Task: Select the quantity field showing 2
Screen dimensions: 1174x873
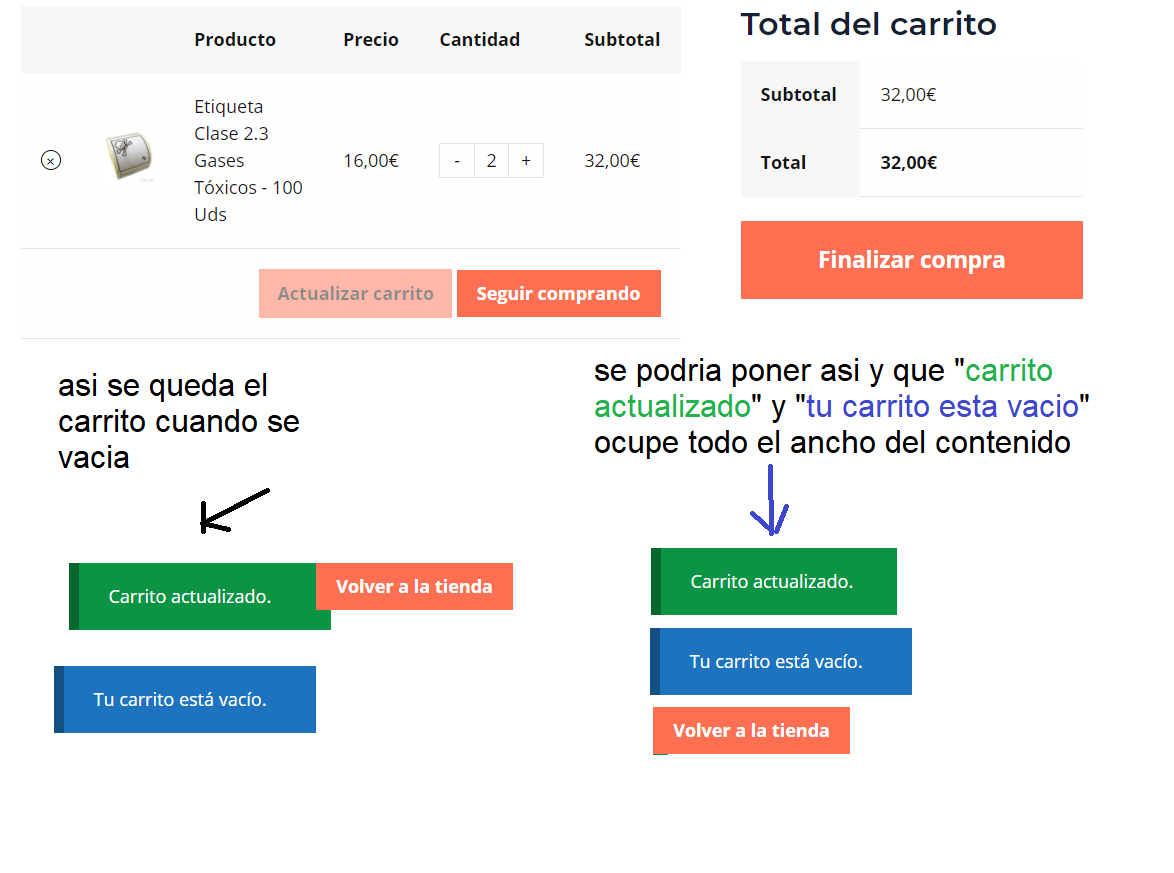Action: pos(491,160)
